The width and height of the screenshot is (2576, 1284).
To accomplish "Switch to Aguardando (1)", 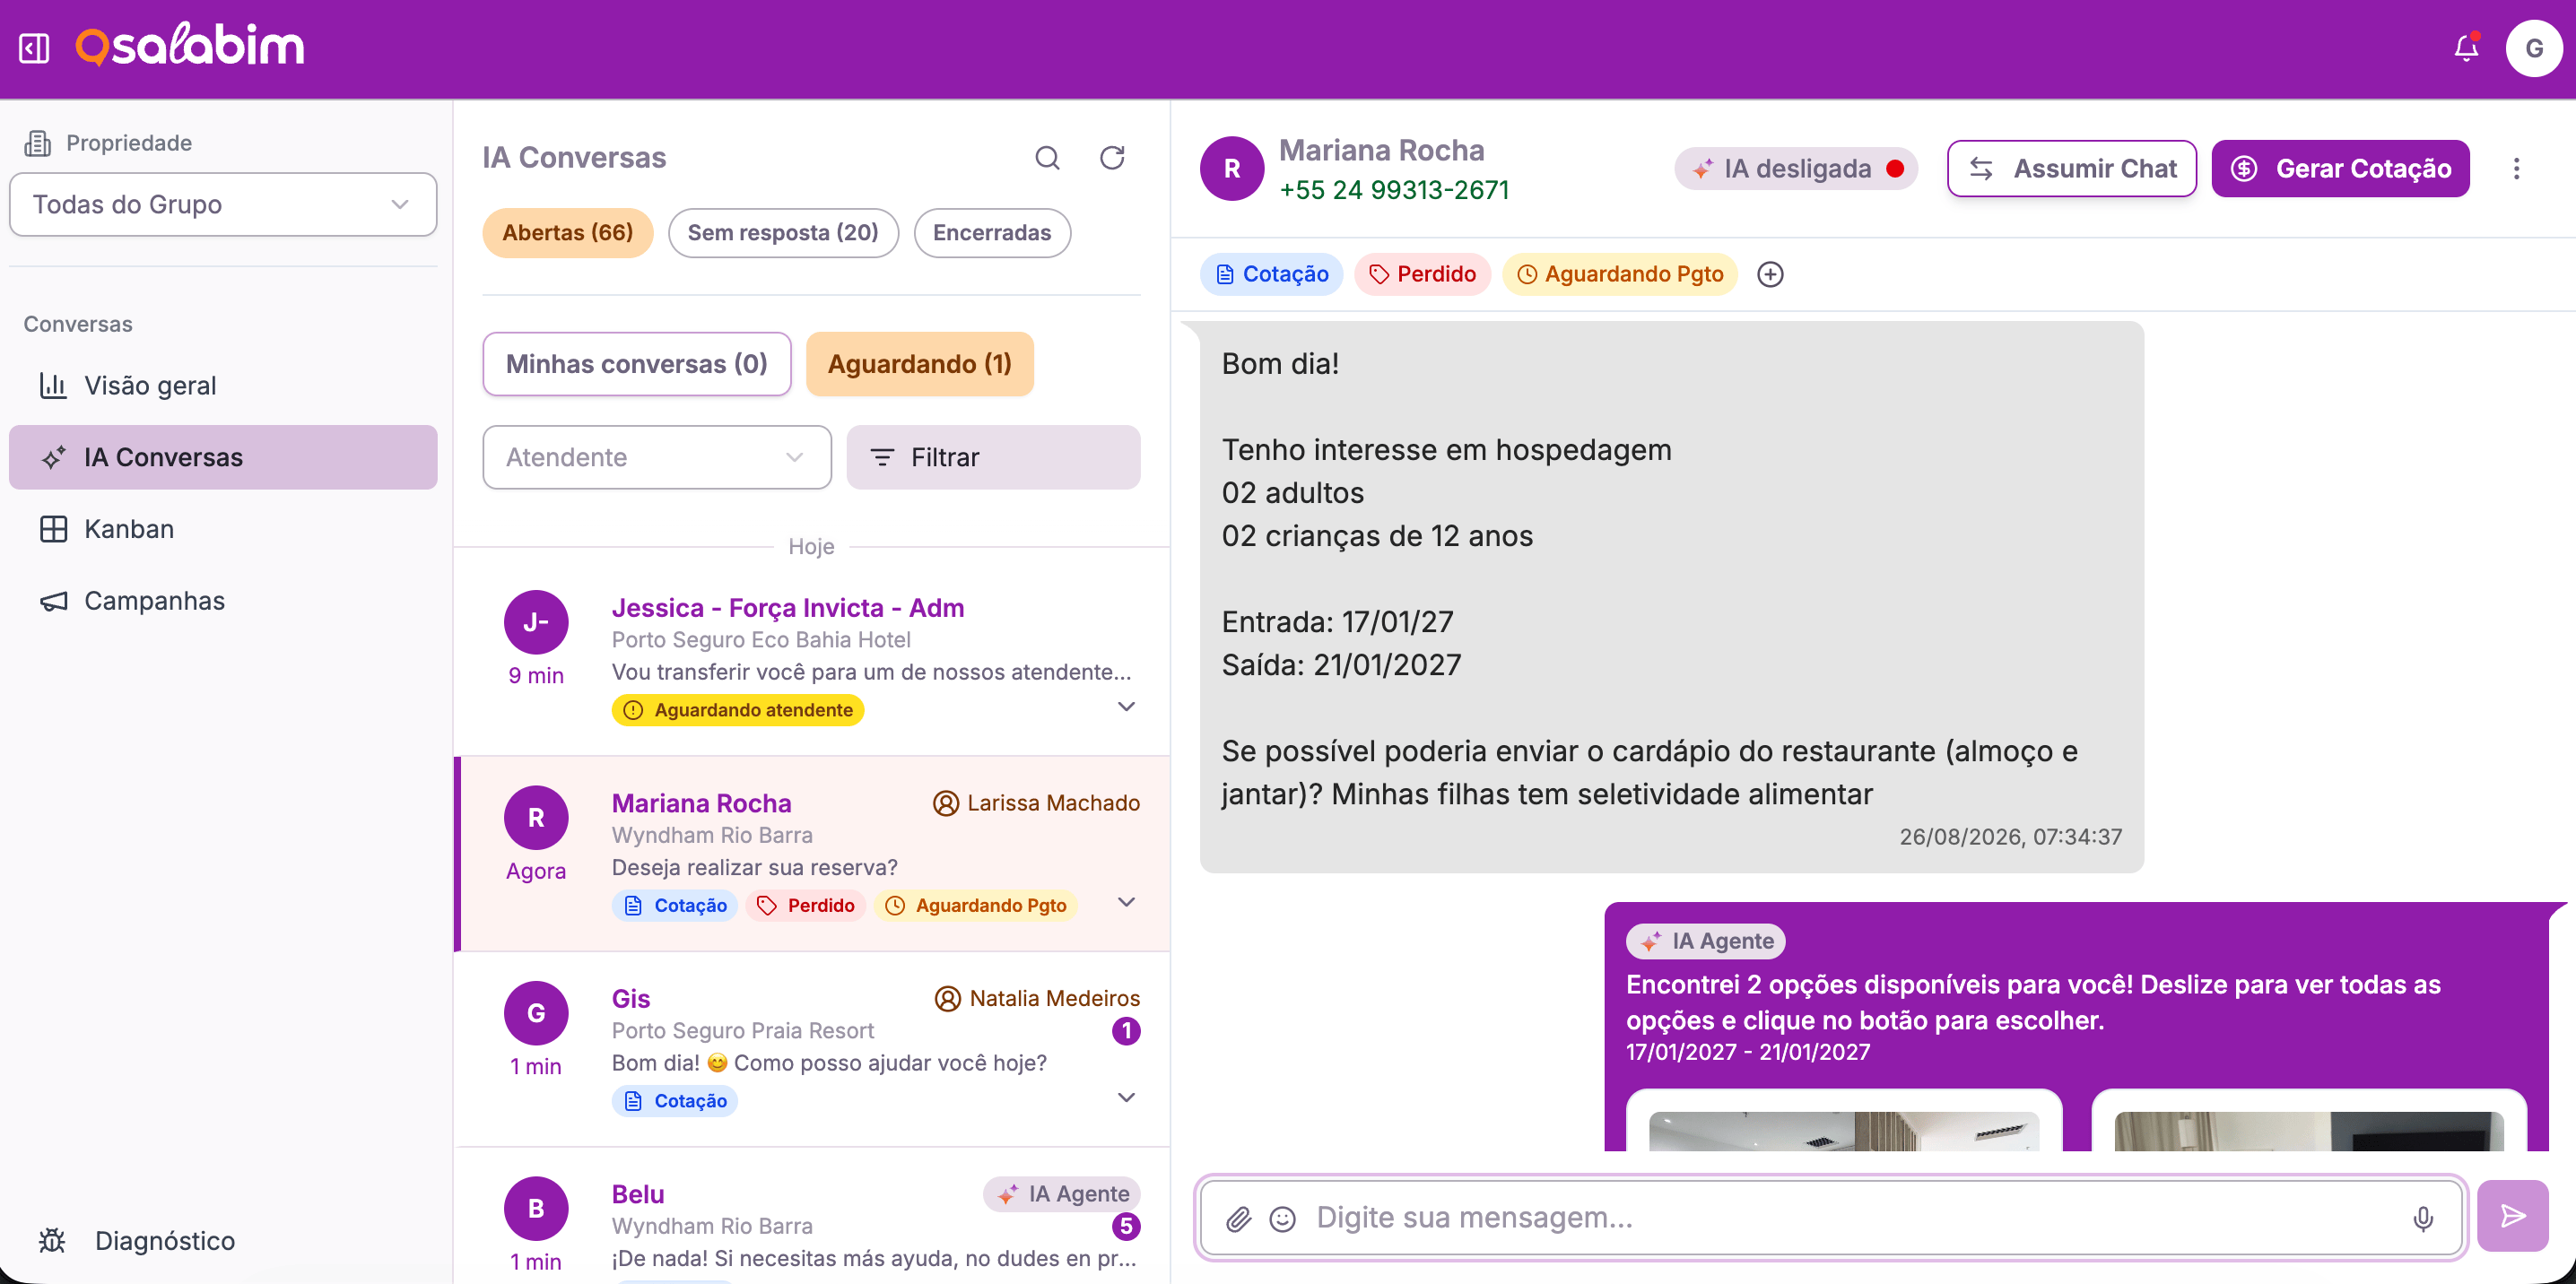I will 920,364.
